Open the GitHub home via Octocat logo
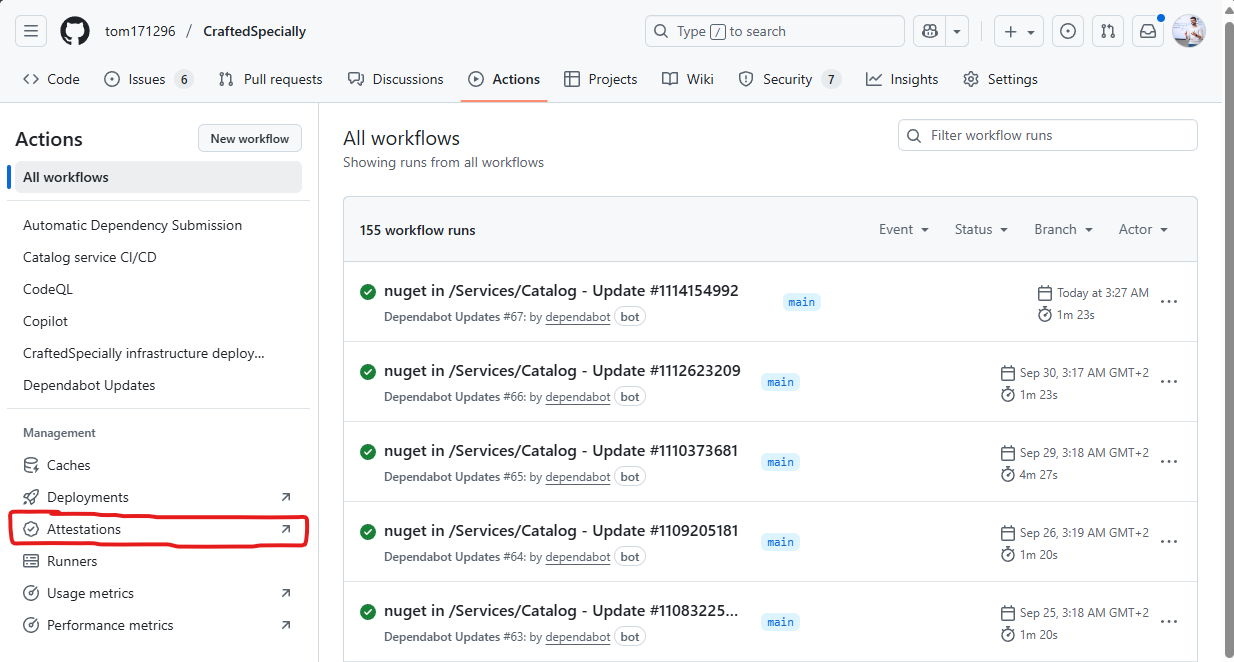The height and width of the screenshot is (662, 1234). pos(74,31)
